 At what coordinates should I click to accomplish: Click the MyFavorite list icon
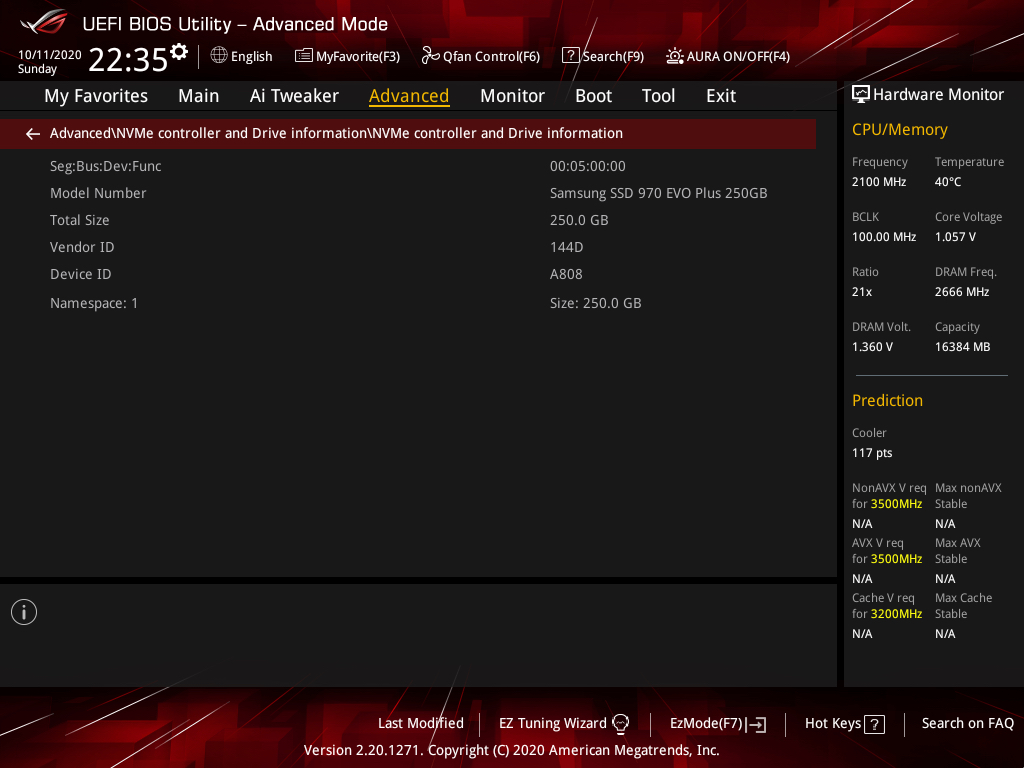point(303,56)
